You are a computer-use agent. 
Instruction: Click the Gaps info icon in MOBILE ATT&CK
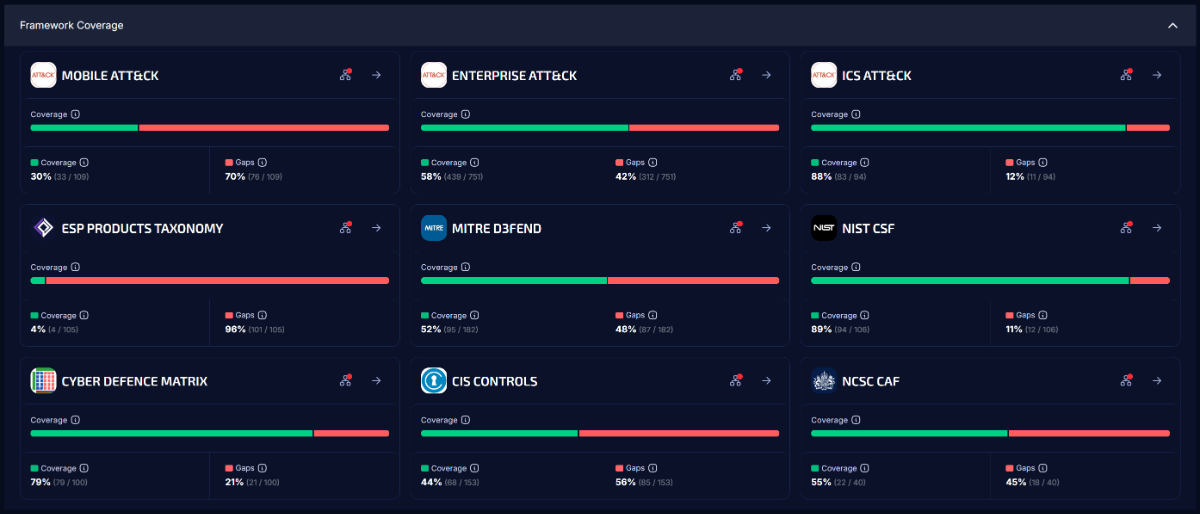tap(262, 162)
